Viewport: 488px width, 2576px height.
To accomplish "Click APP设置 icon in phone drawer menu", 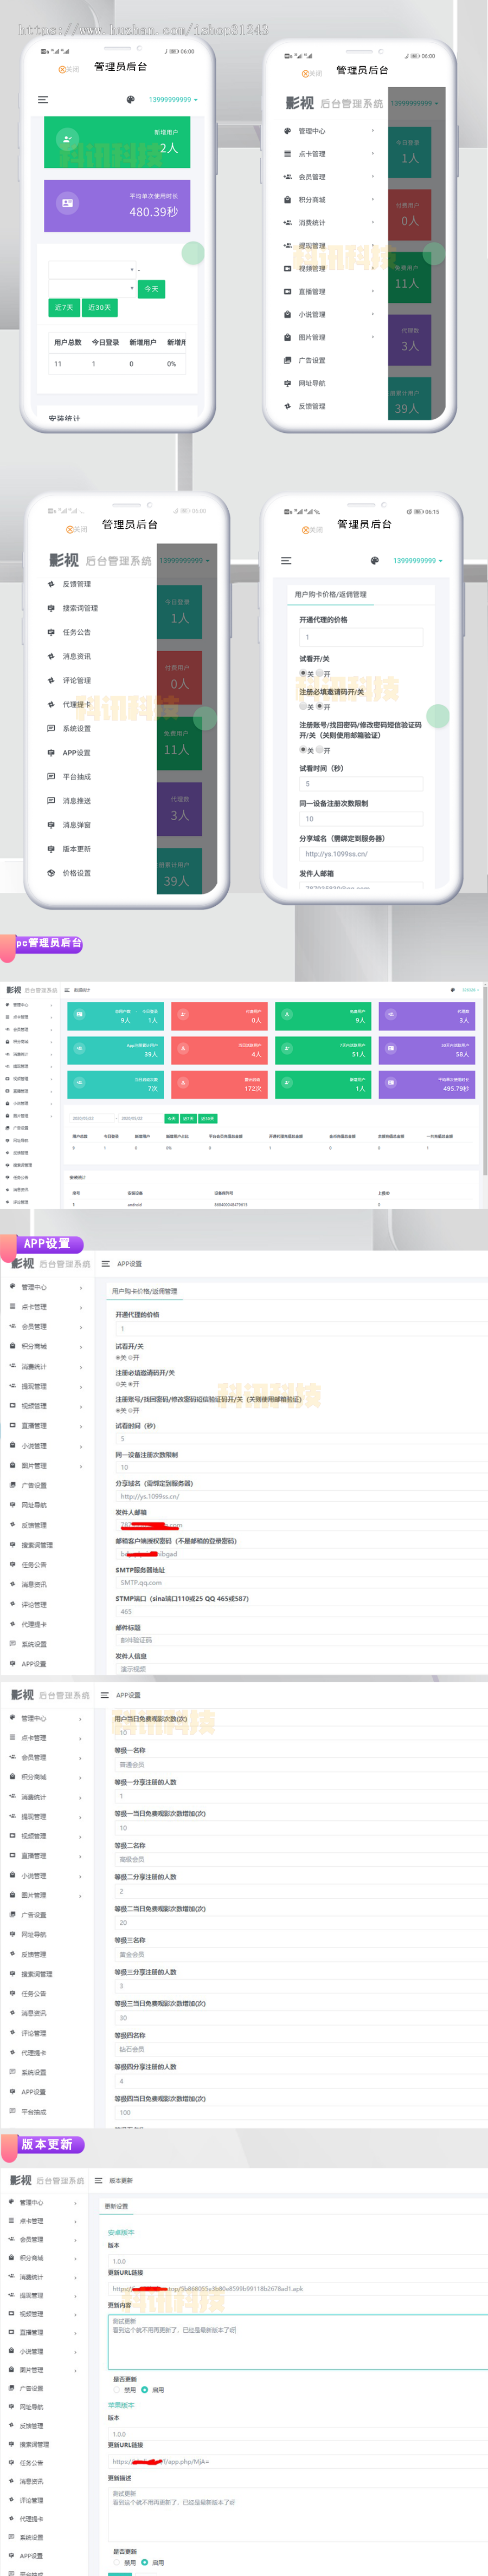I will pyautogui.click(x=51, y=752).
